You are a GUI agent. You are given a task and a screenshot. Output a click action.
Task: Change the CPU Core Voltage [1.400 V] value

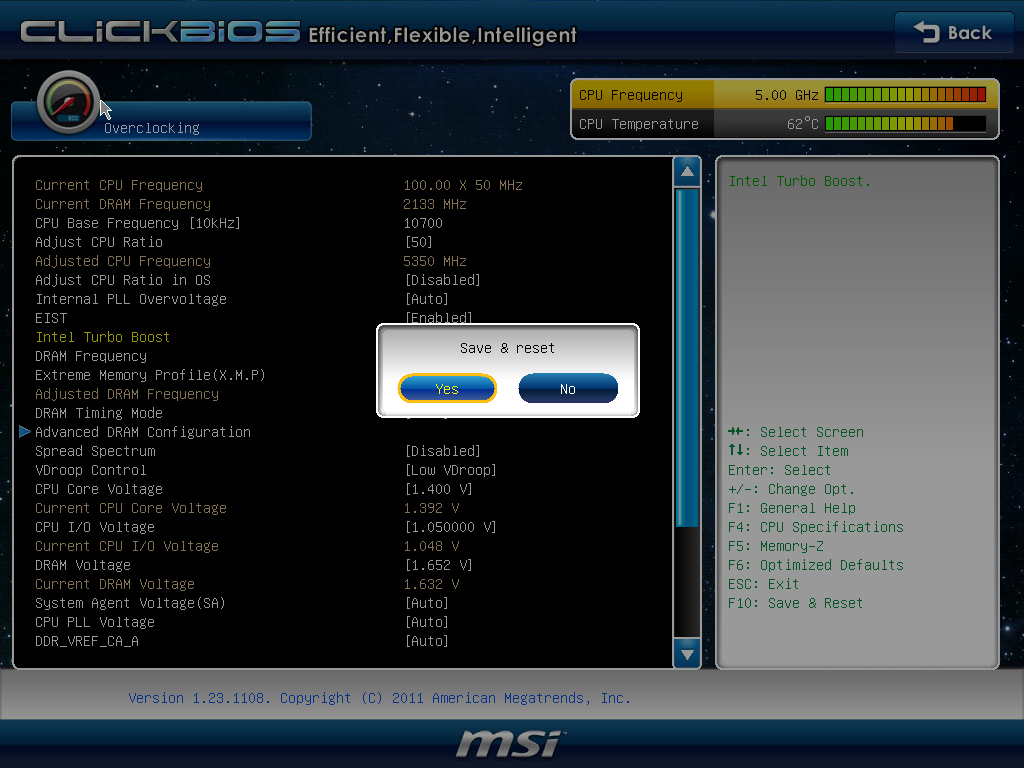(439, 489)
